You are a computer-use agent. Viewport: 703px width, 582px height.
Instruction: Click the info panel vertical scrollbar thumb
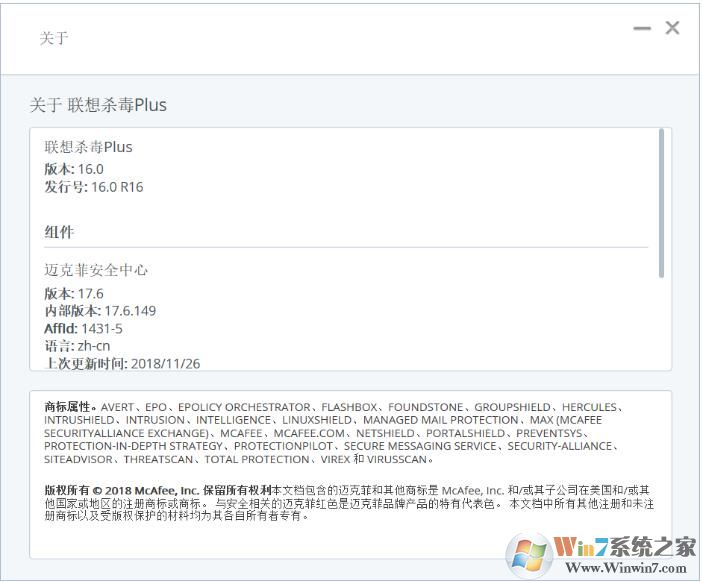[x=661, y=203]
